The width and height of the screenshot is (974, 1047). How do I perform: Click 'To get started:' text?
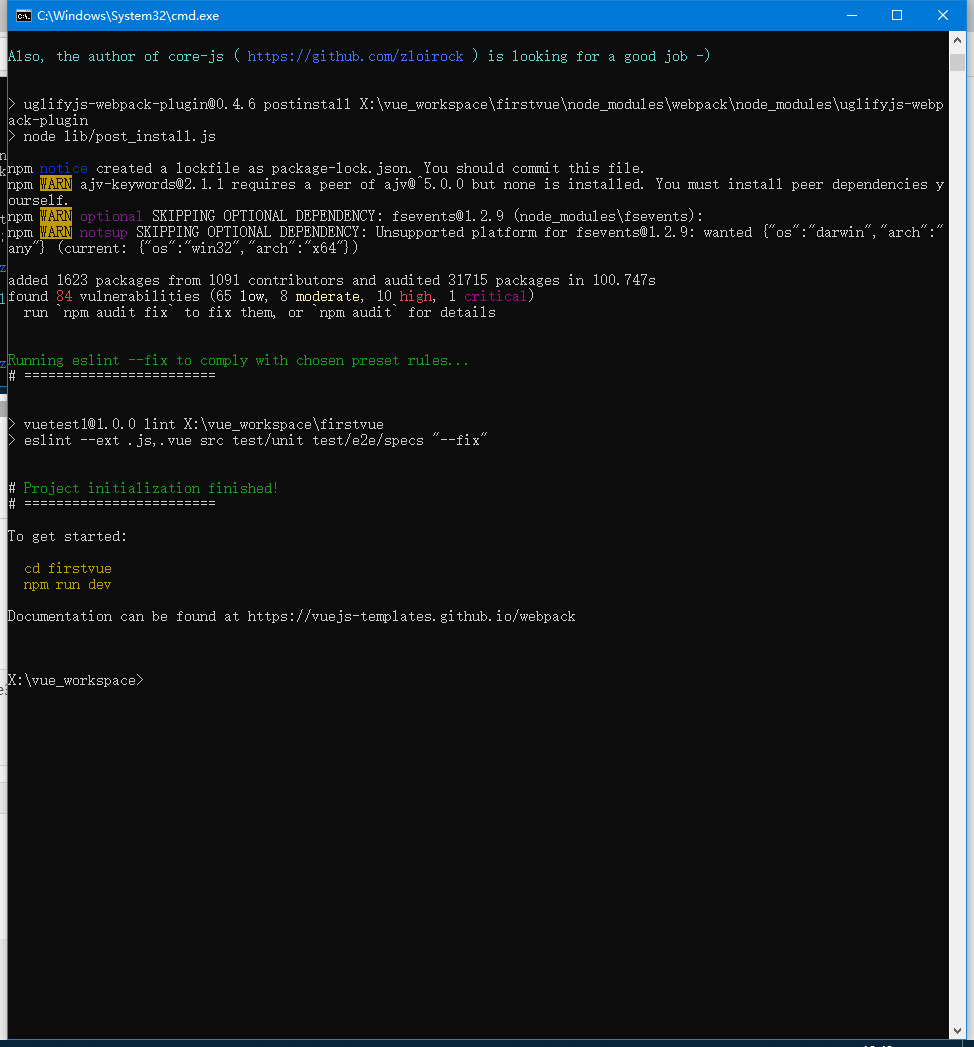67,536
